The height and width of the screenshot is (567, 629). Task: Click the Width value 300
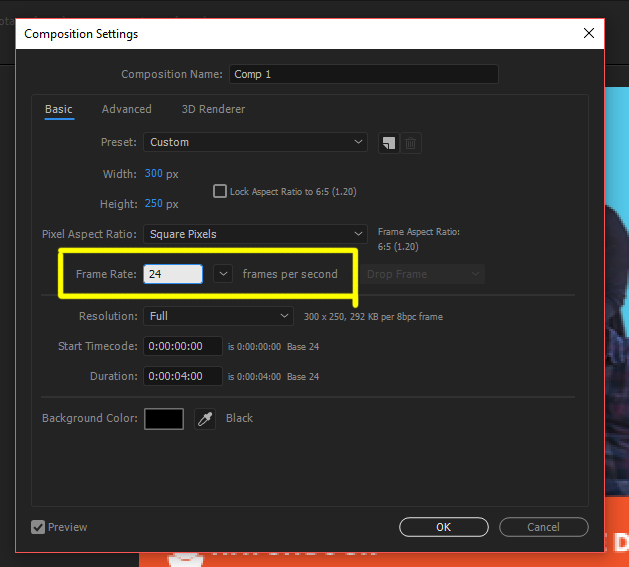(154, 173)
